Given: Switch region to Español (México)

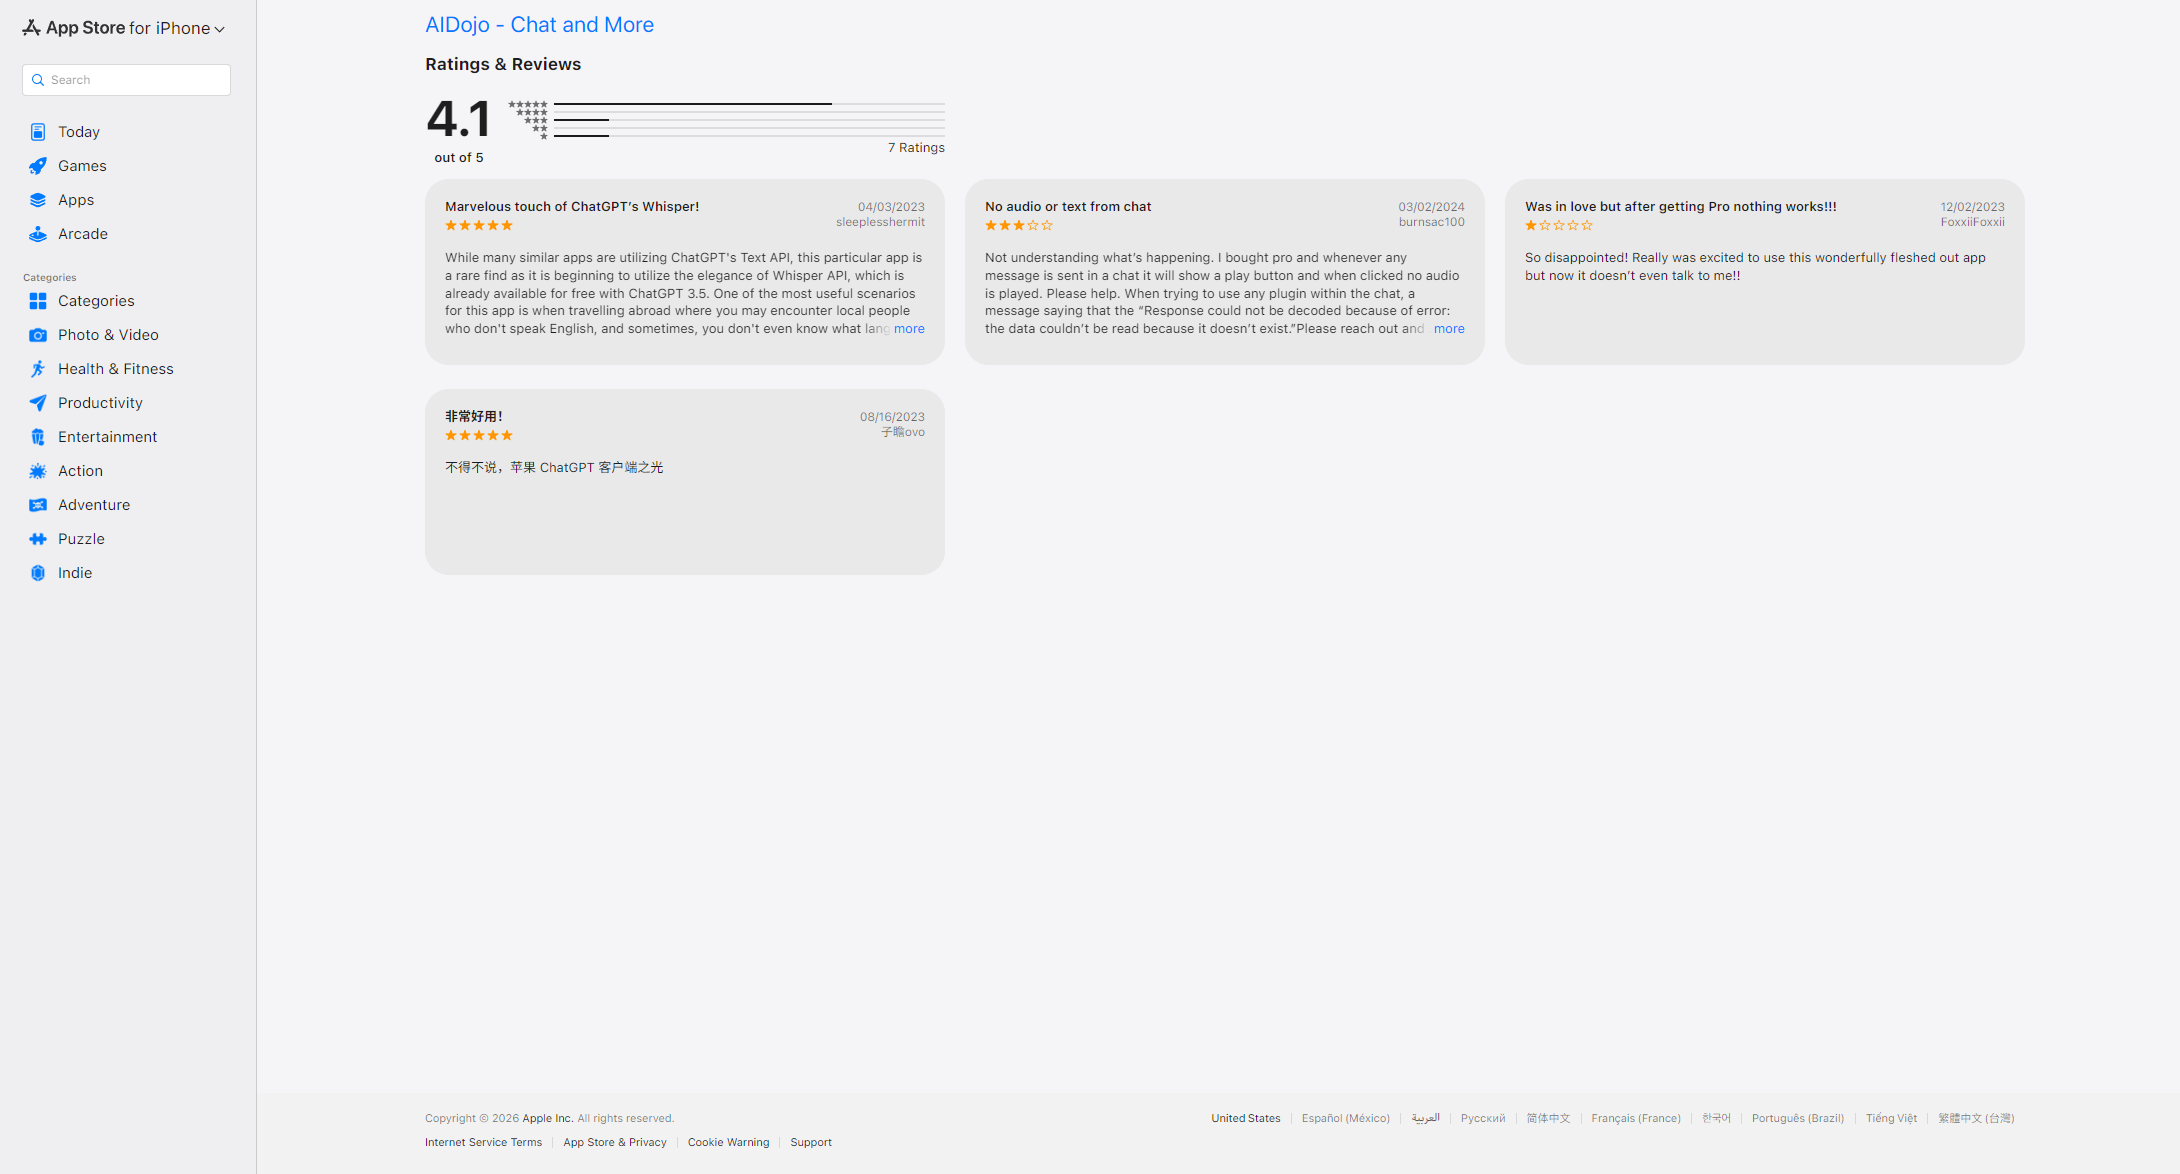Looking at the screenshot, I should [x=1346, y=1118].
